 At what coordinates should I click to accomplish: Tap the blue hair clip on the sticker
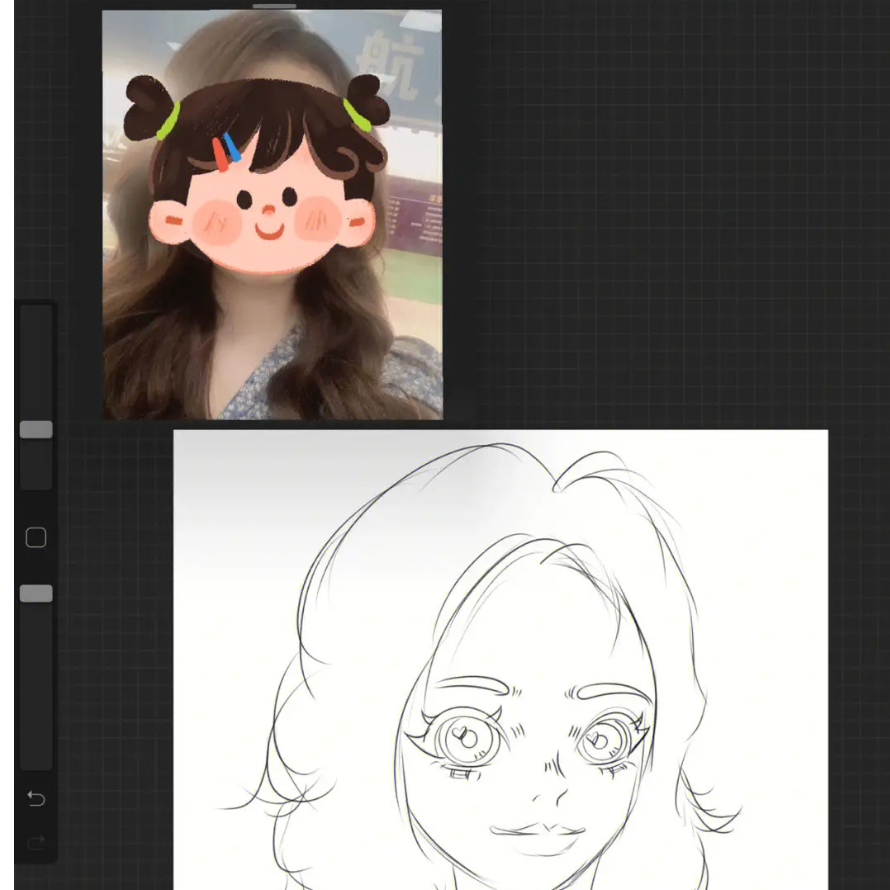coord(232,148)
